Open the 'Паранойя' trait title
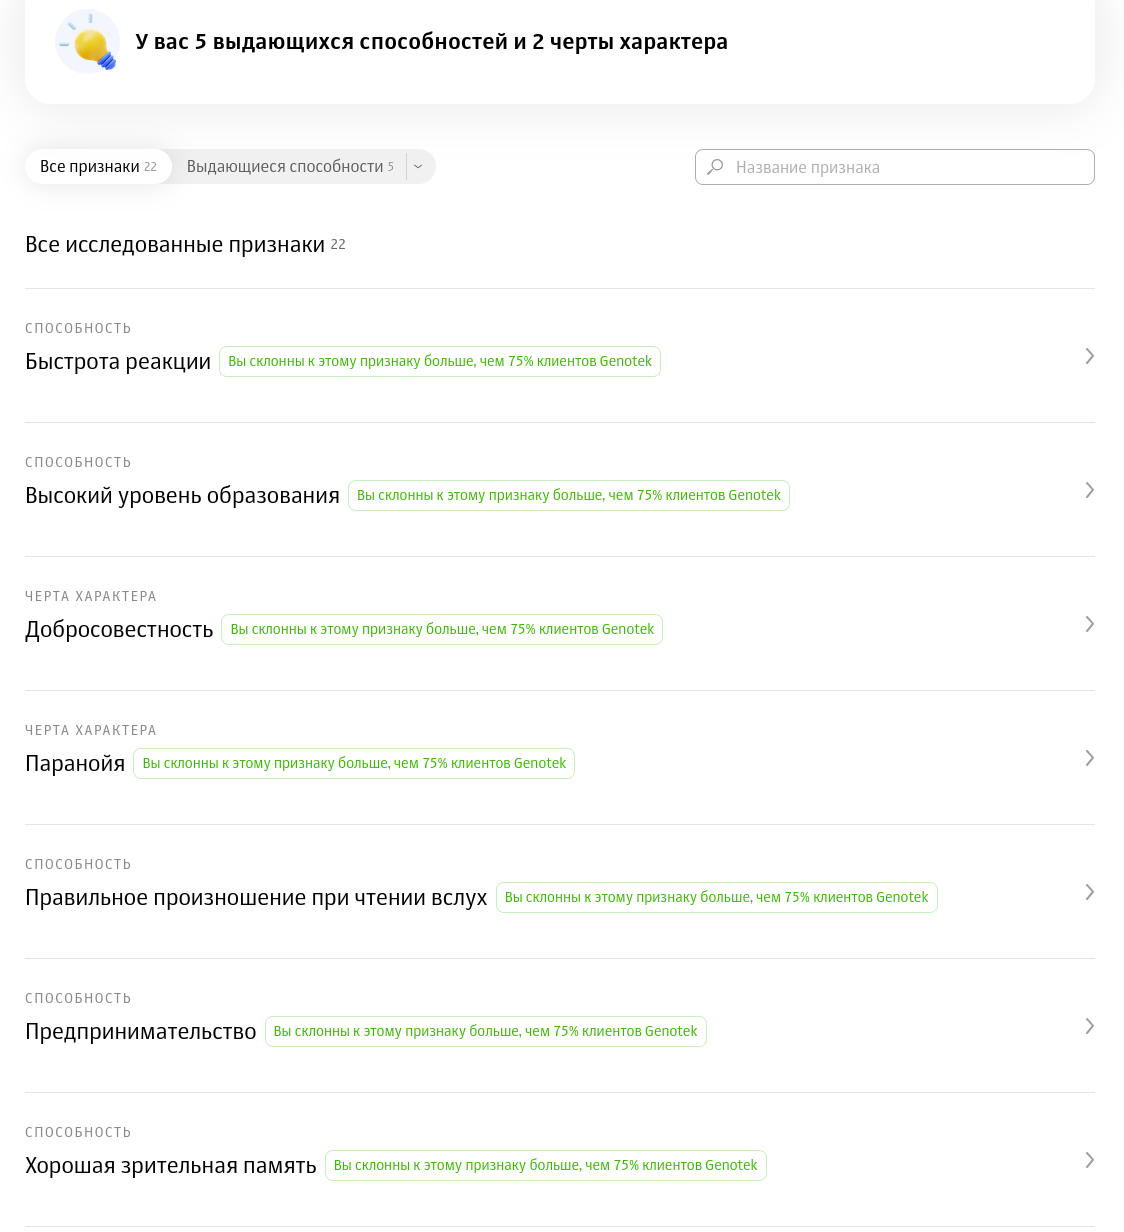Image resolution: width=1124 pixels, height=1232 pixels. (x=75, y=764)
